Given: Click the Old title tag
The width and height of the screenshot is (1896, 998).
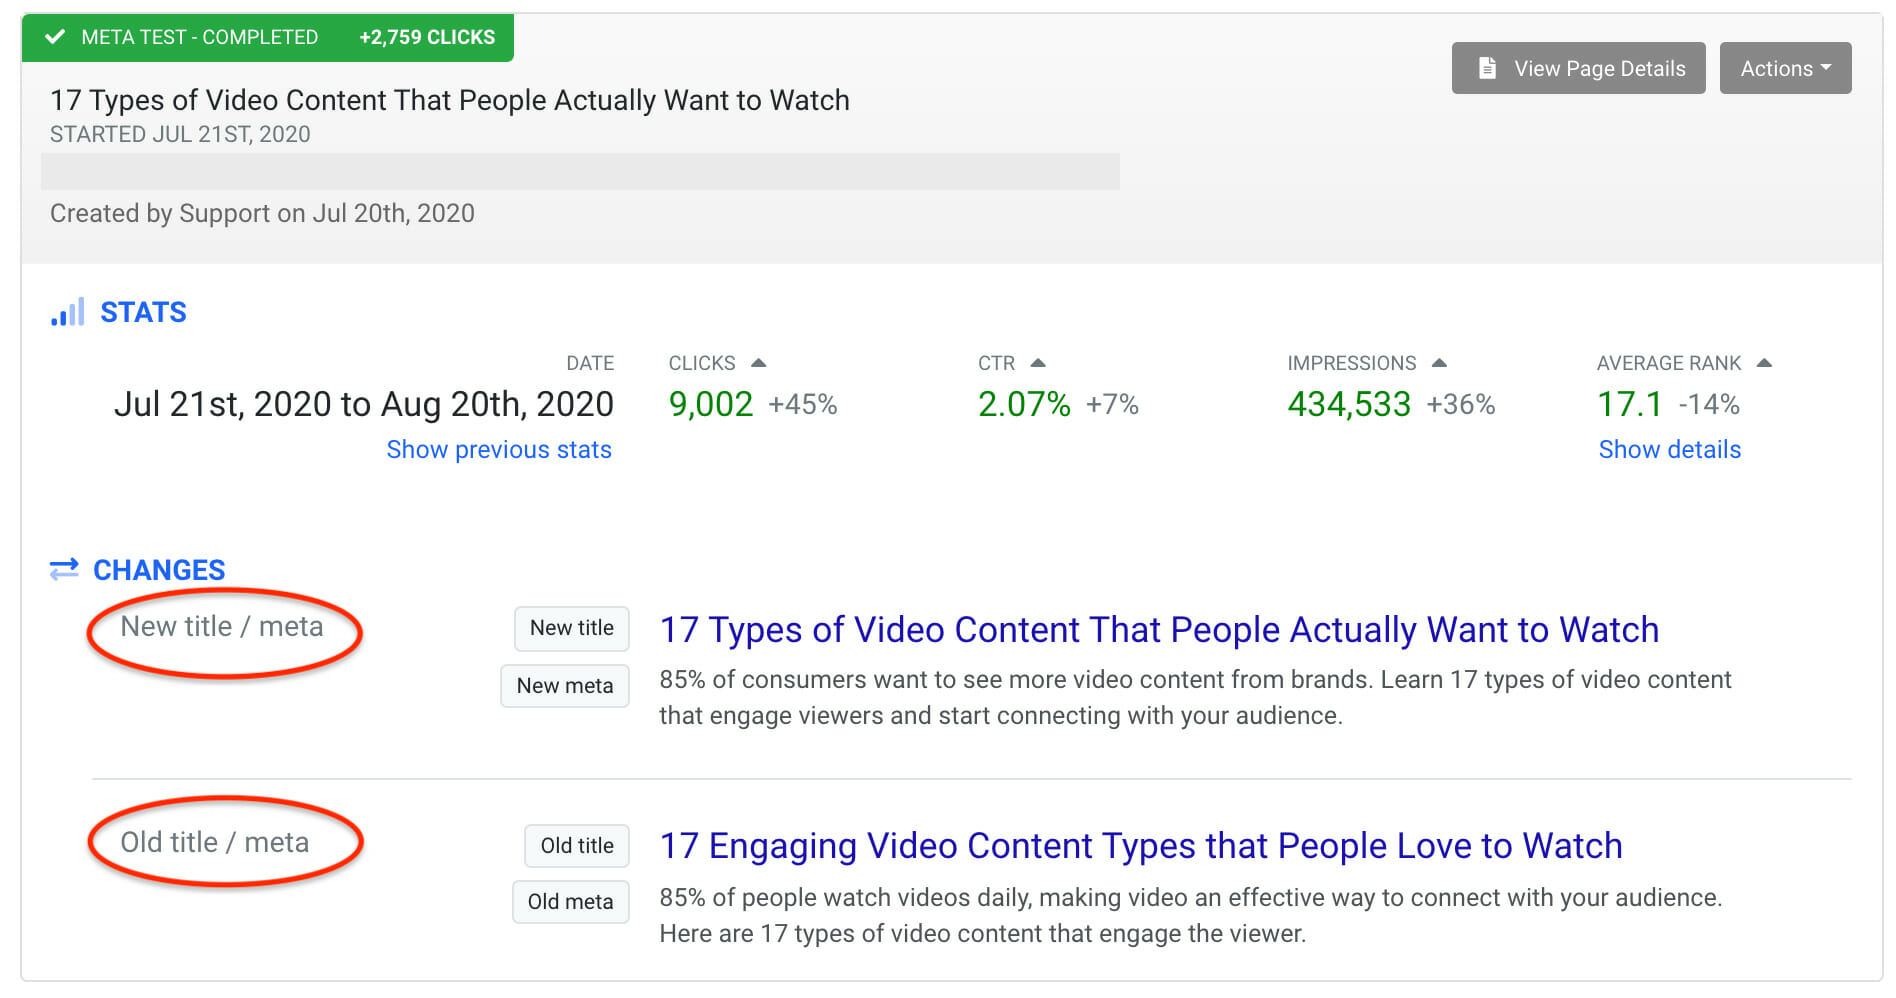Looking at the screenshot, I should [x=577, y=846].
